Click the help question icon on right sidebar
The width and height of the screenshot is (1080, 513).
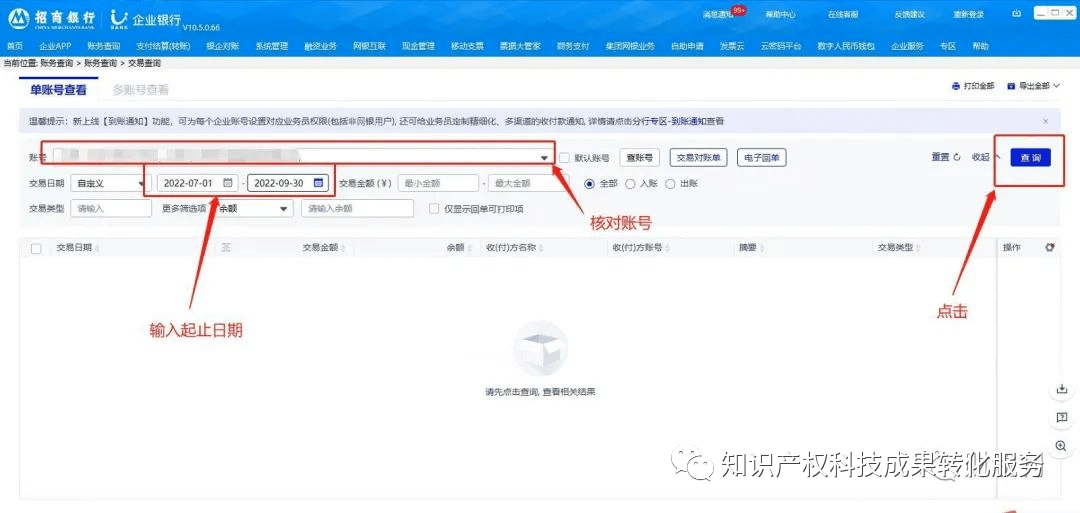pos(1061,417)
